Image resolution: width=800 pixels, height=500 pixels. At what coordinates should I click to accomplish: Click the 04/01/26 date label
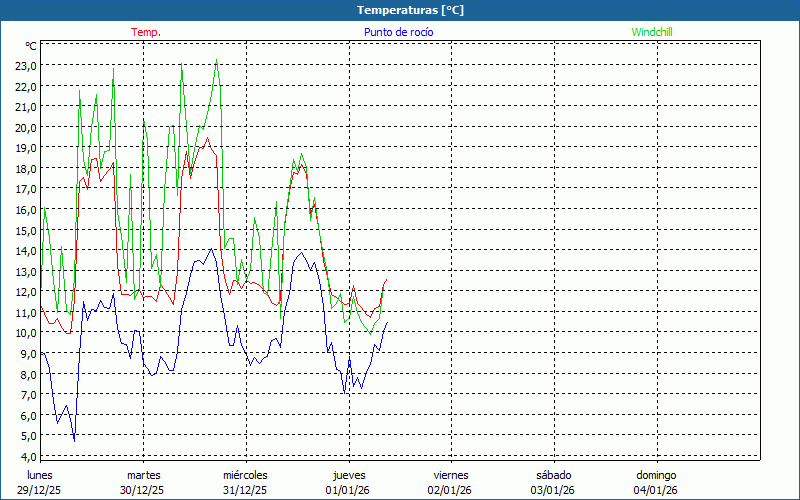pos(656,490)
